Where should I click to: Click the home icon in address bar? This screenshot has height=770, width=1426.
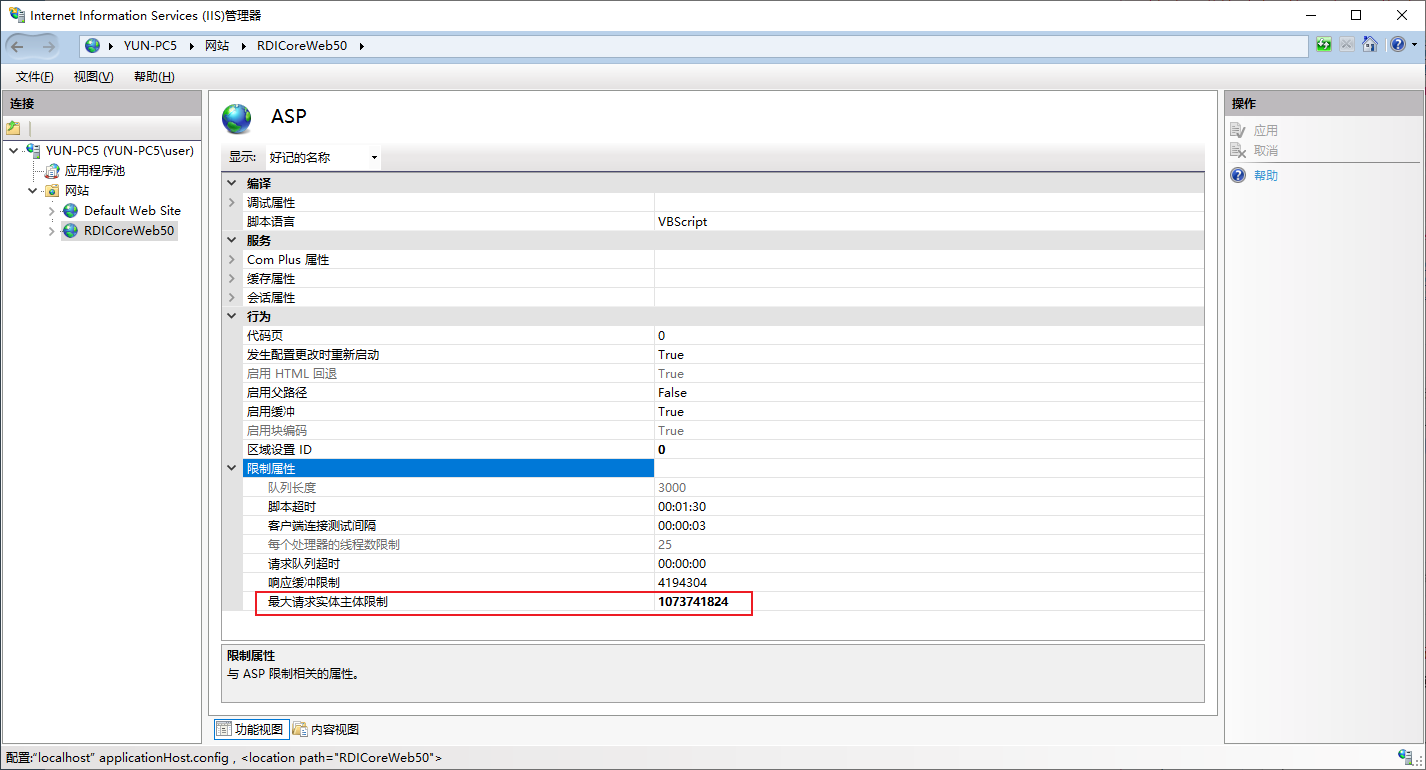tap(1370, 45)
